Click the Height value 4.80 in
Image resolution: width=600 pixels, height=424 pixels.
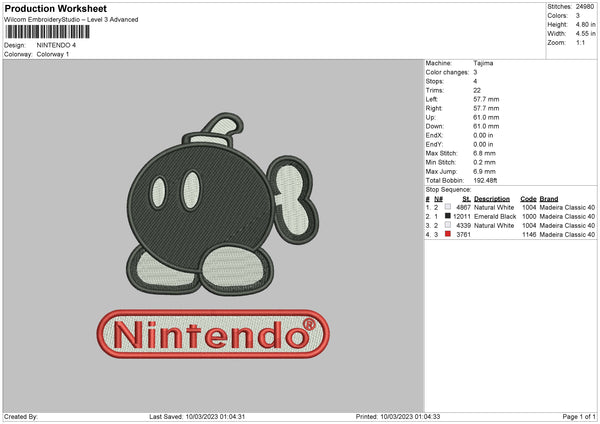coord(585,24)
